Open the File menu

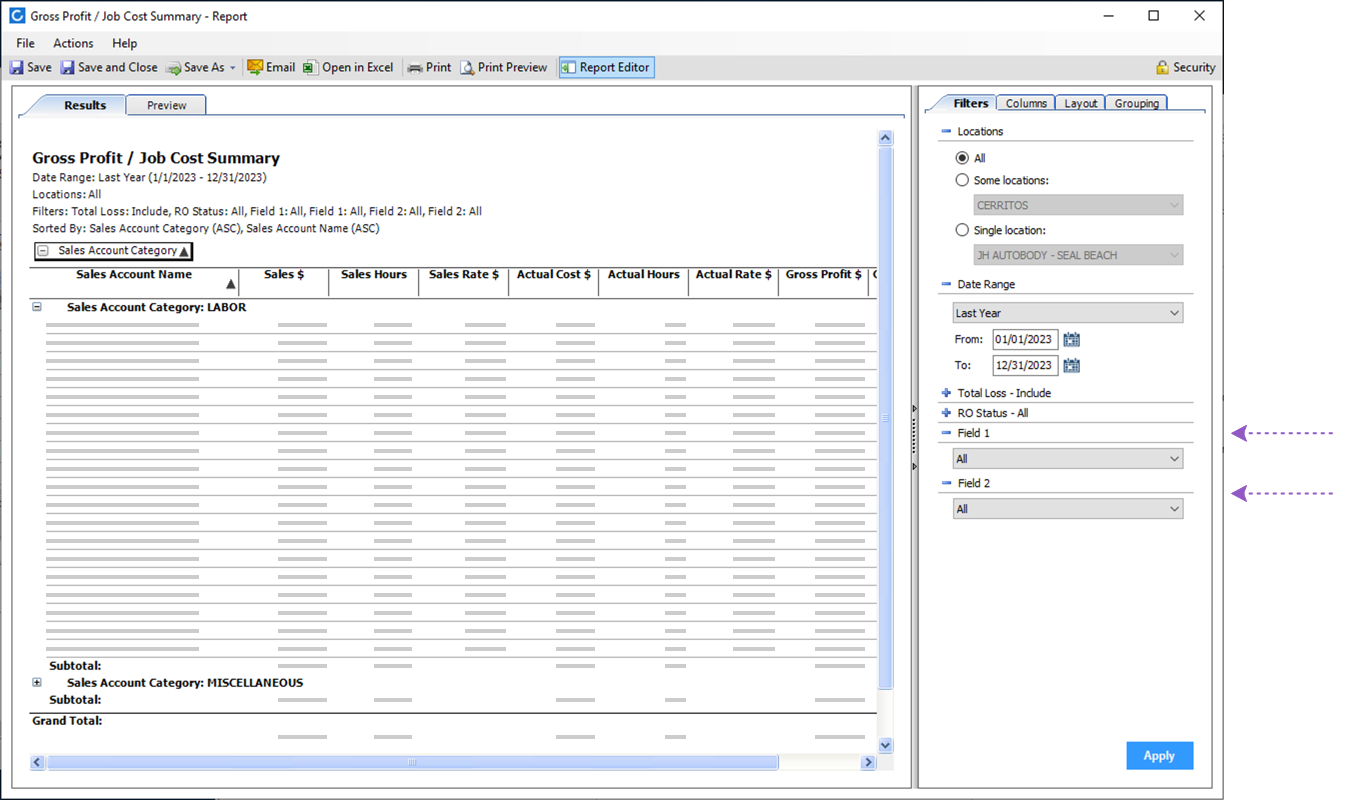point(25,43)
